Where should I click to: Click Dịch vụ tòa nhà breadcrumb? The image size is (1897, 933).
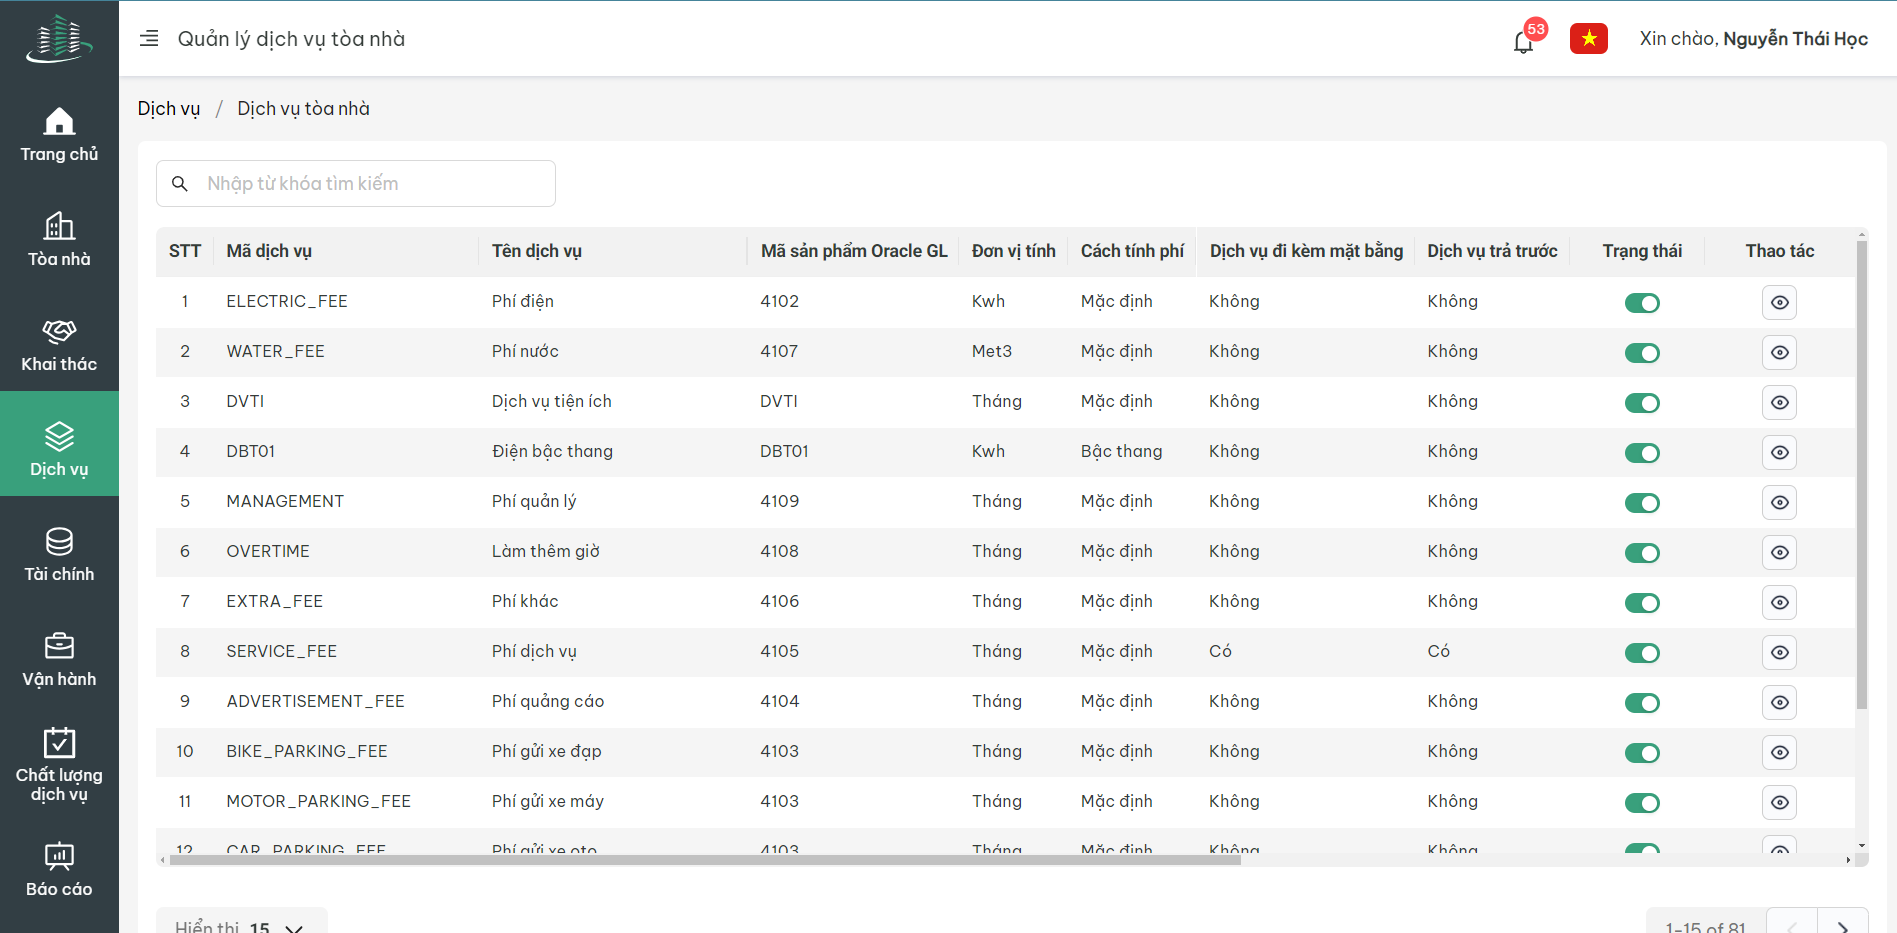click(303, 108)
